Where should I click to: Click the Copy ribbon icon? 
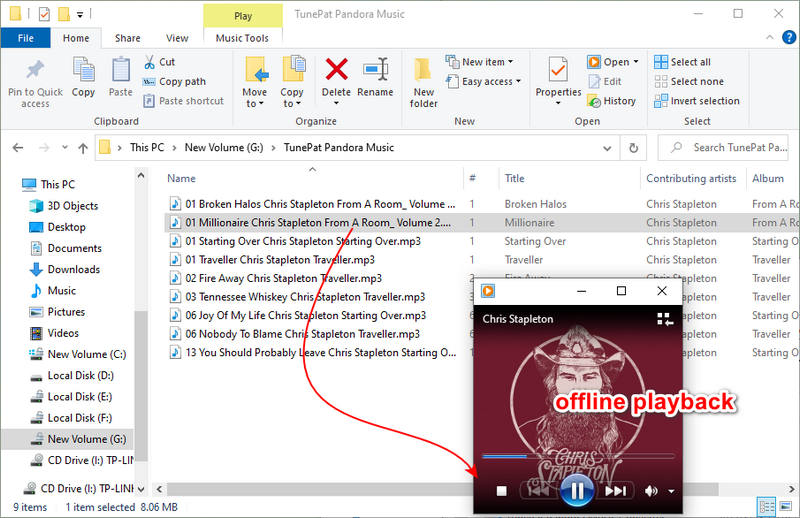(84, 77)
